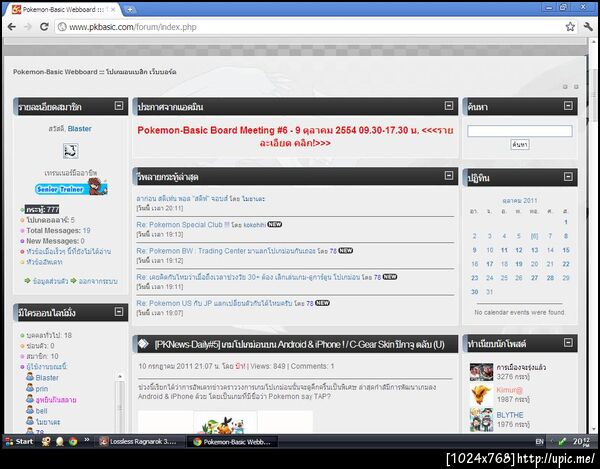Viewport: 600px width, 469px height.
Task: Collapse the admin announcement panel
Action: 449,106
